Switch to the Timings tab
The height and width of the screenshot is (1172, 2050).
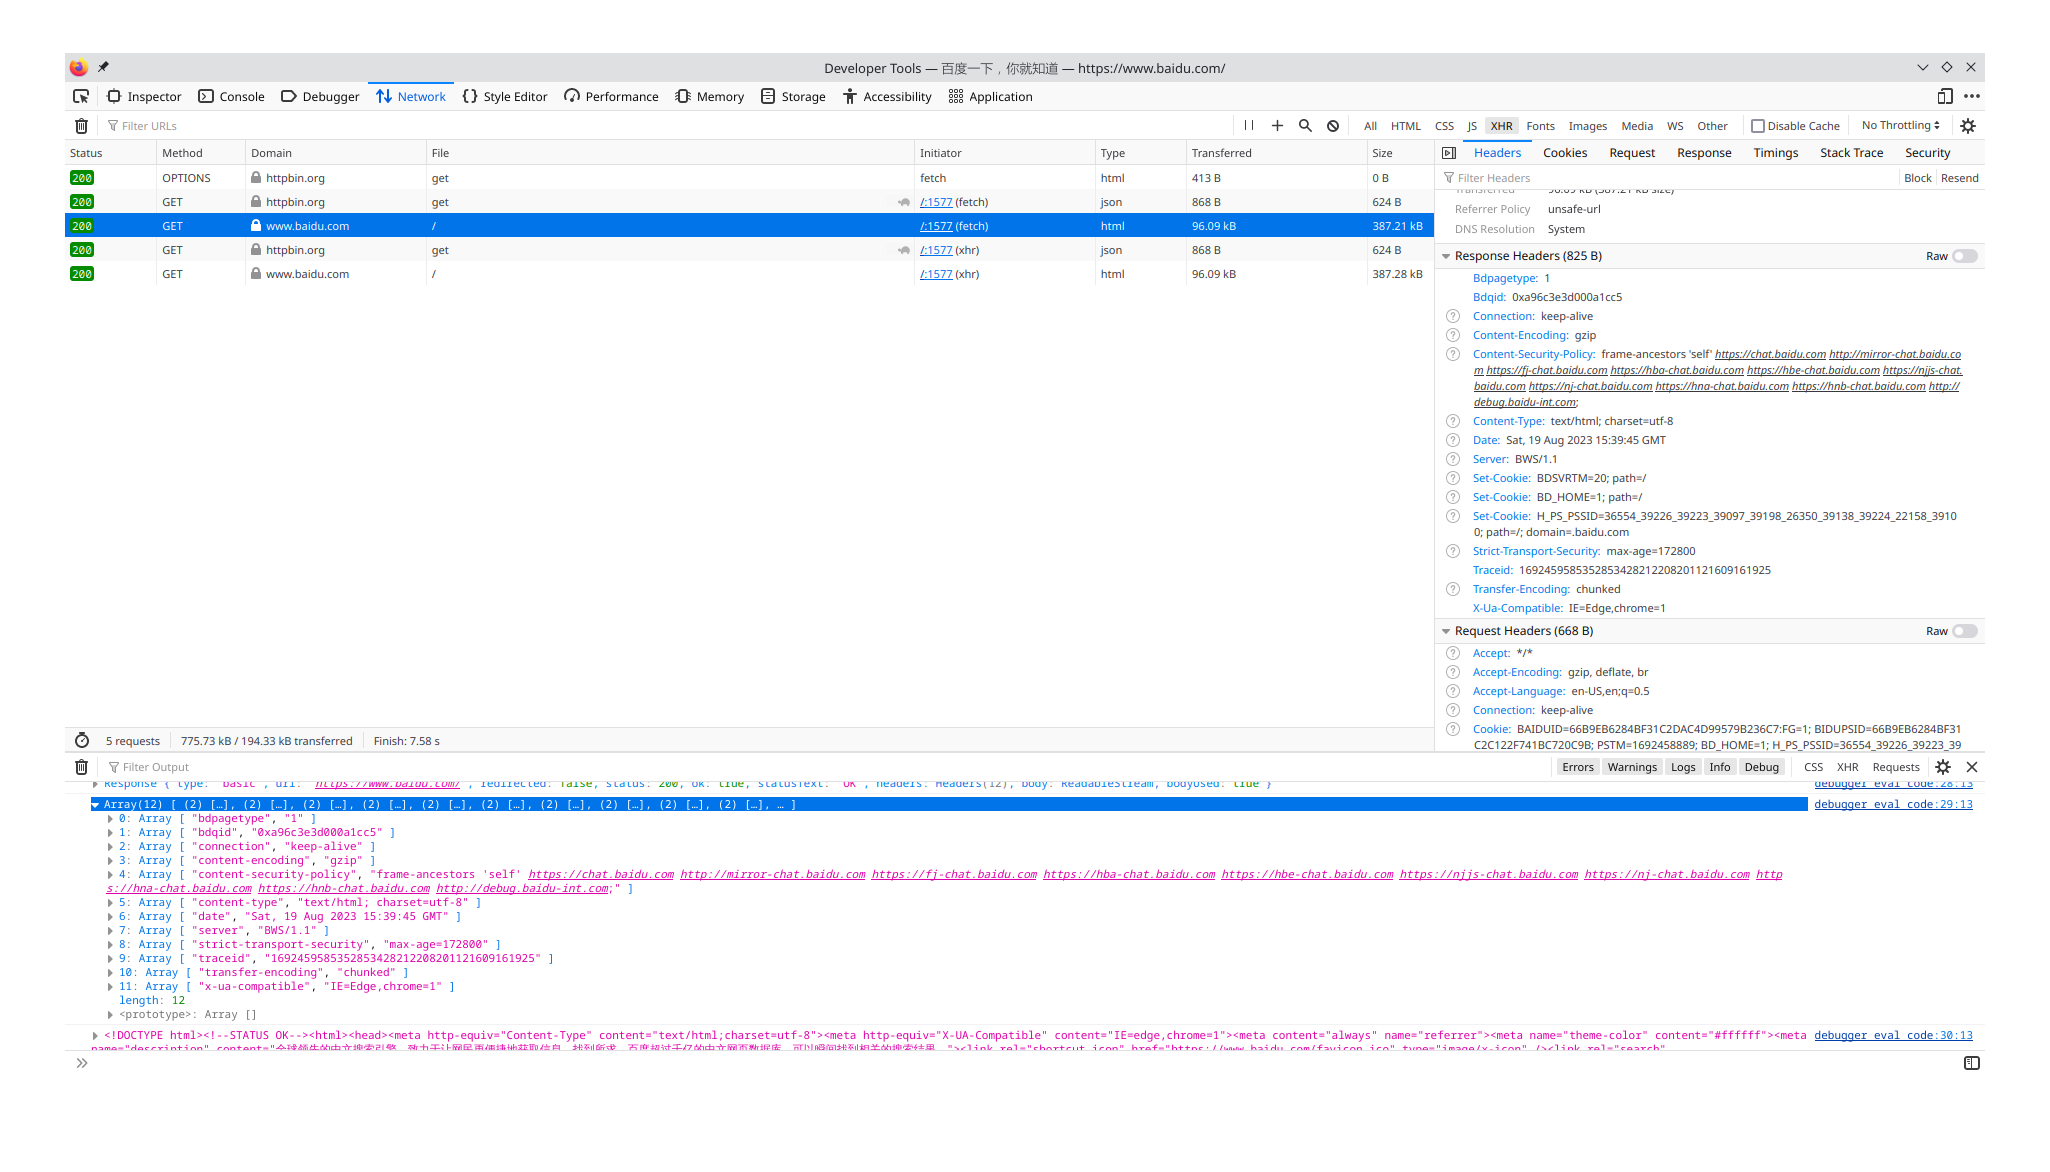click(1775, 153)
